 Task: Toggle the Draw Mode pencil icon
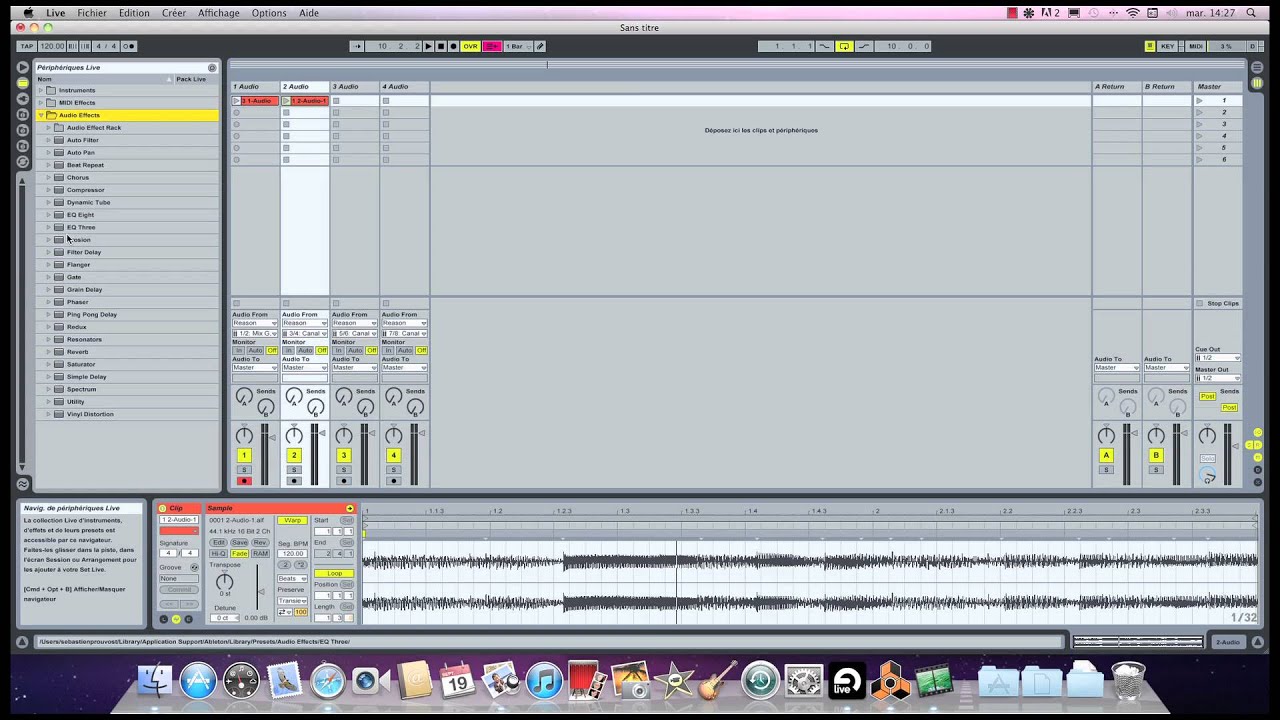[x=540, y=46]
